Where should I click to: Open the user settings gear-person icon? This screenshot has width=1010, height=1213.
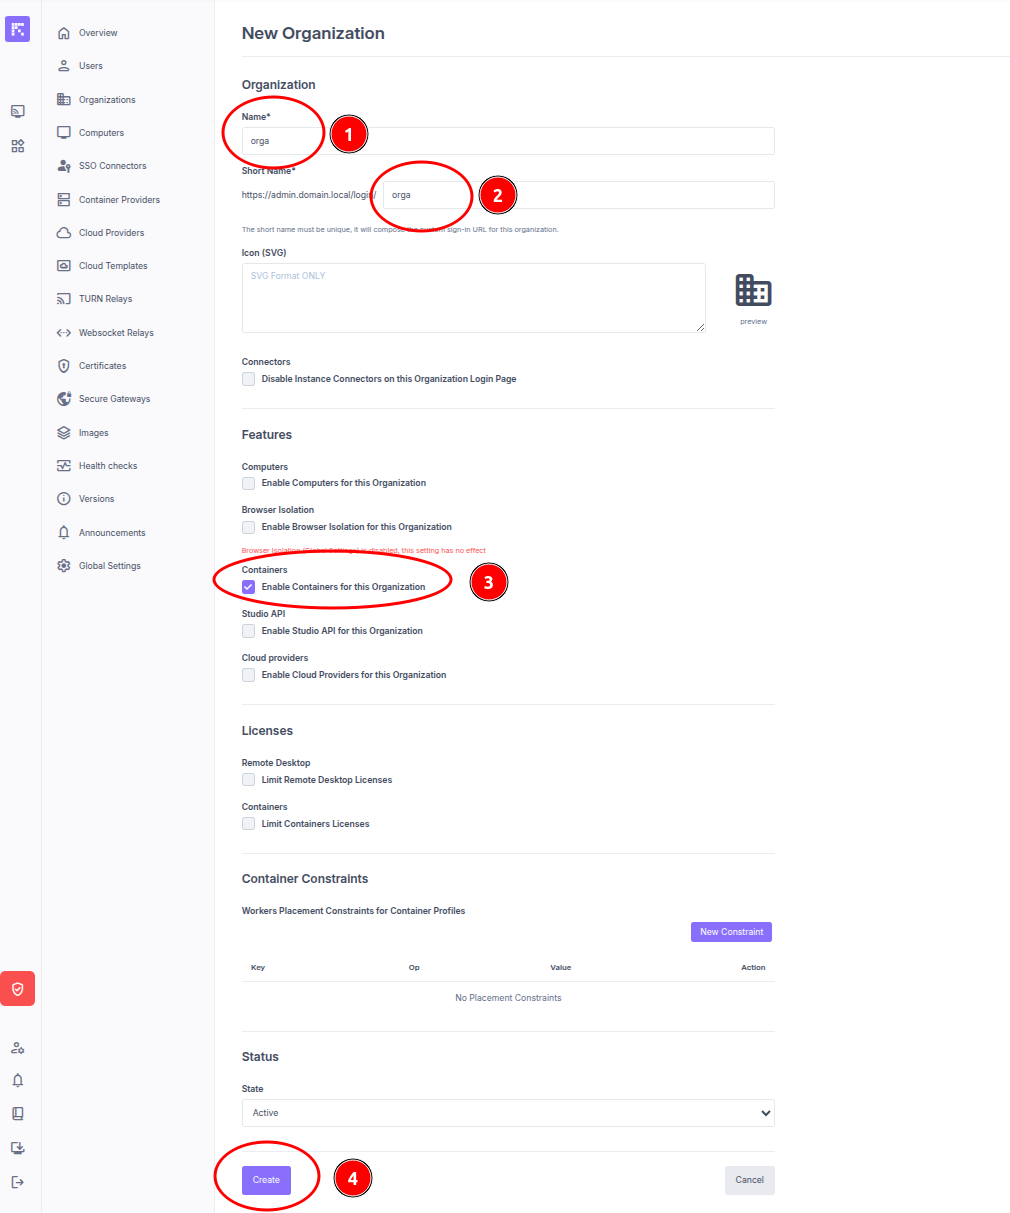17,1048
